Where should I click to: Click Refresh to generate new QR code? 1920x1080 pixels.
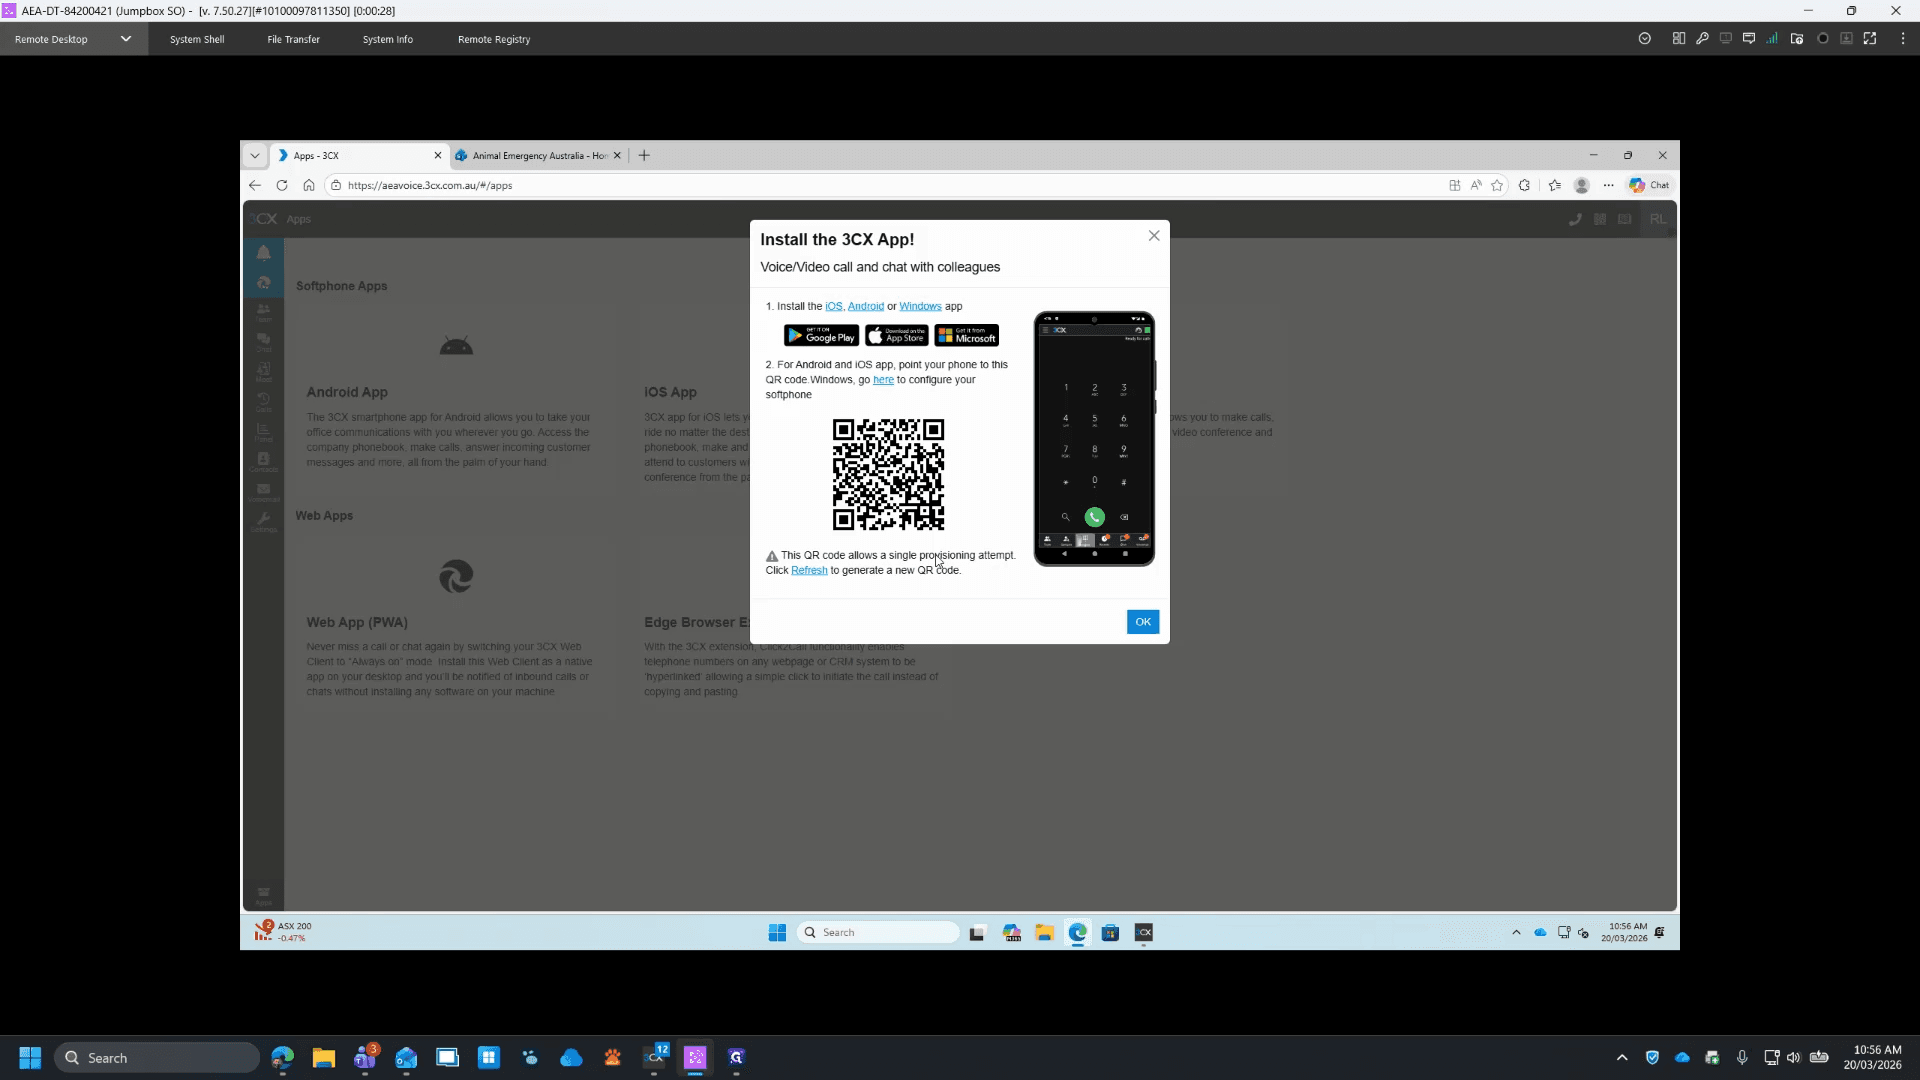(x=809, y=571)
